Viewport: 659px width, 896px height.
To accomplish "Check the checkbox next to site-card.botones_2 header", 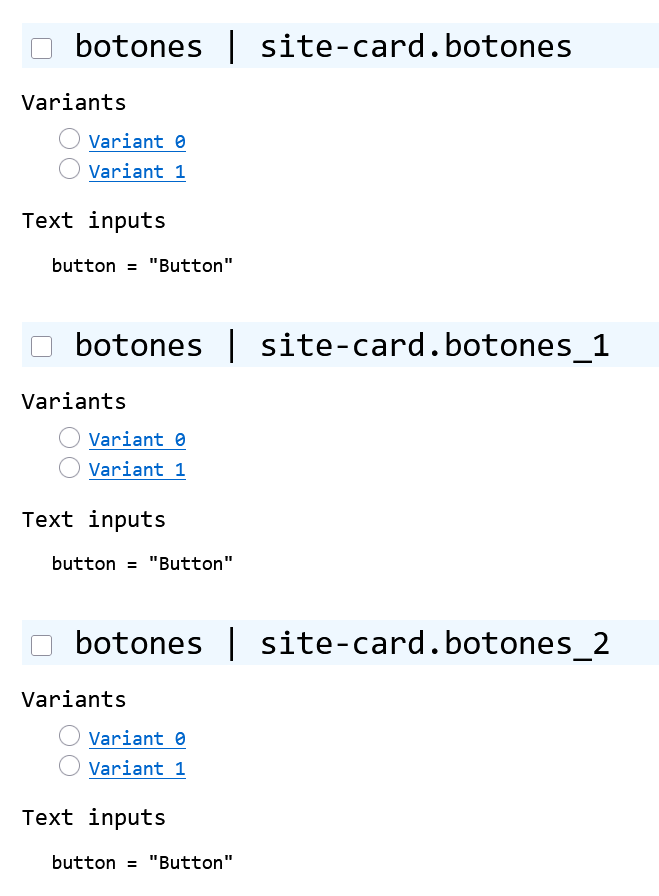I will click(41, 644).
